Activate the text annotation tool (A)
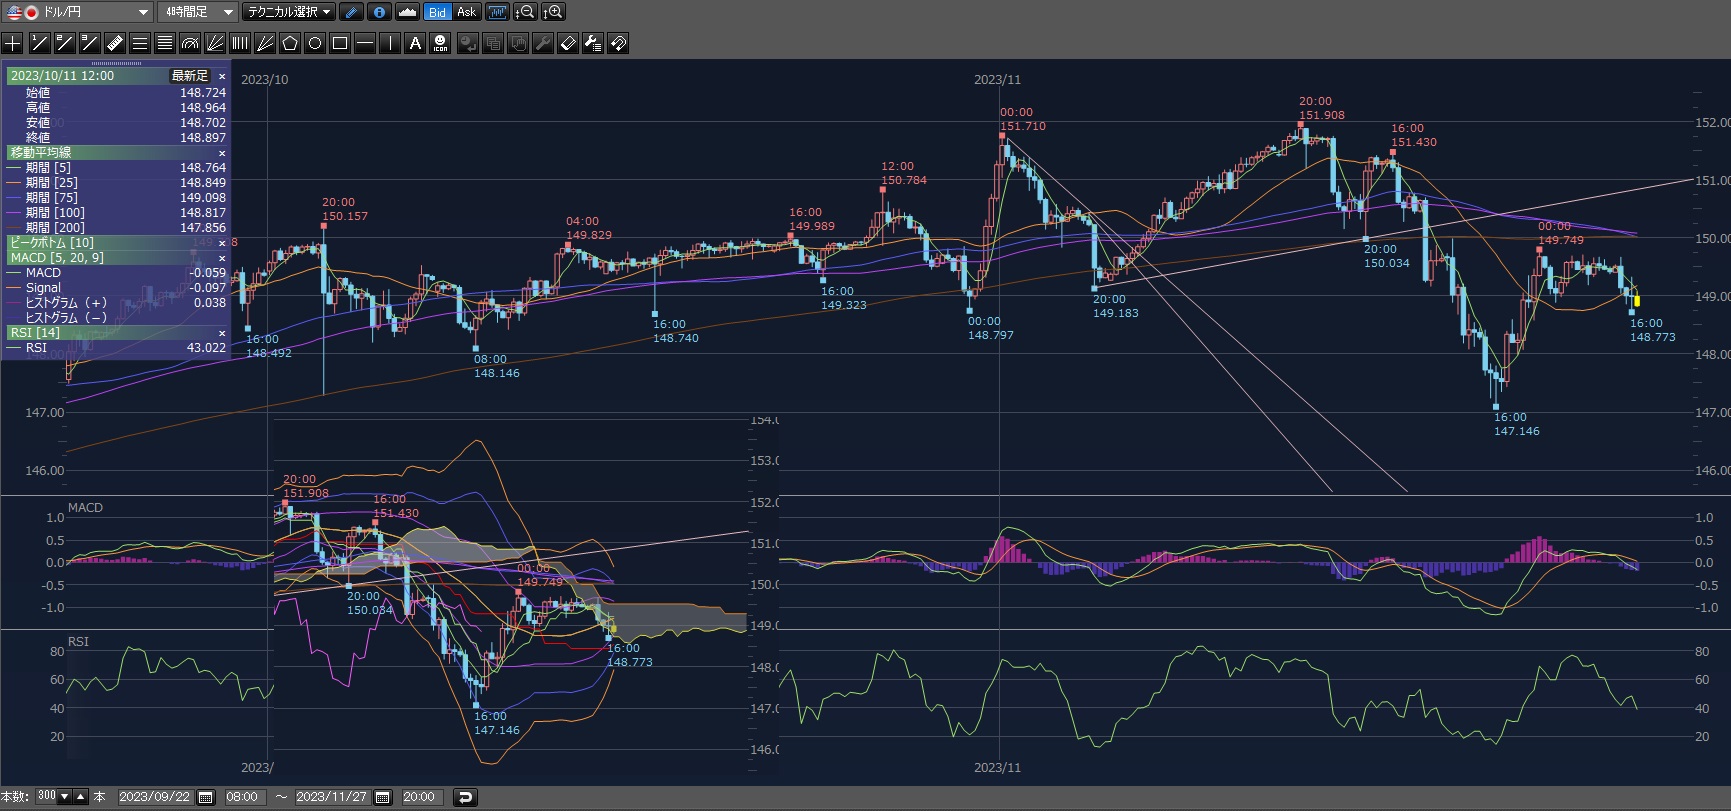1731x811 pixels. (415, 43)
